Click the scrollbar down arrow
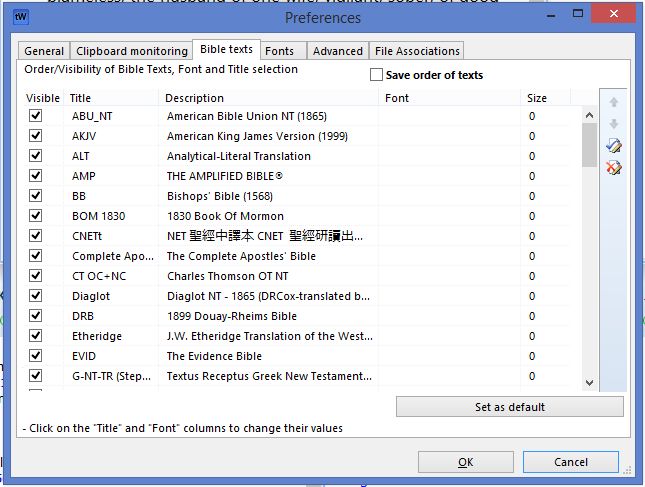This screenshot has width=645, height=487. 589,383
